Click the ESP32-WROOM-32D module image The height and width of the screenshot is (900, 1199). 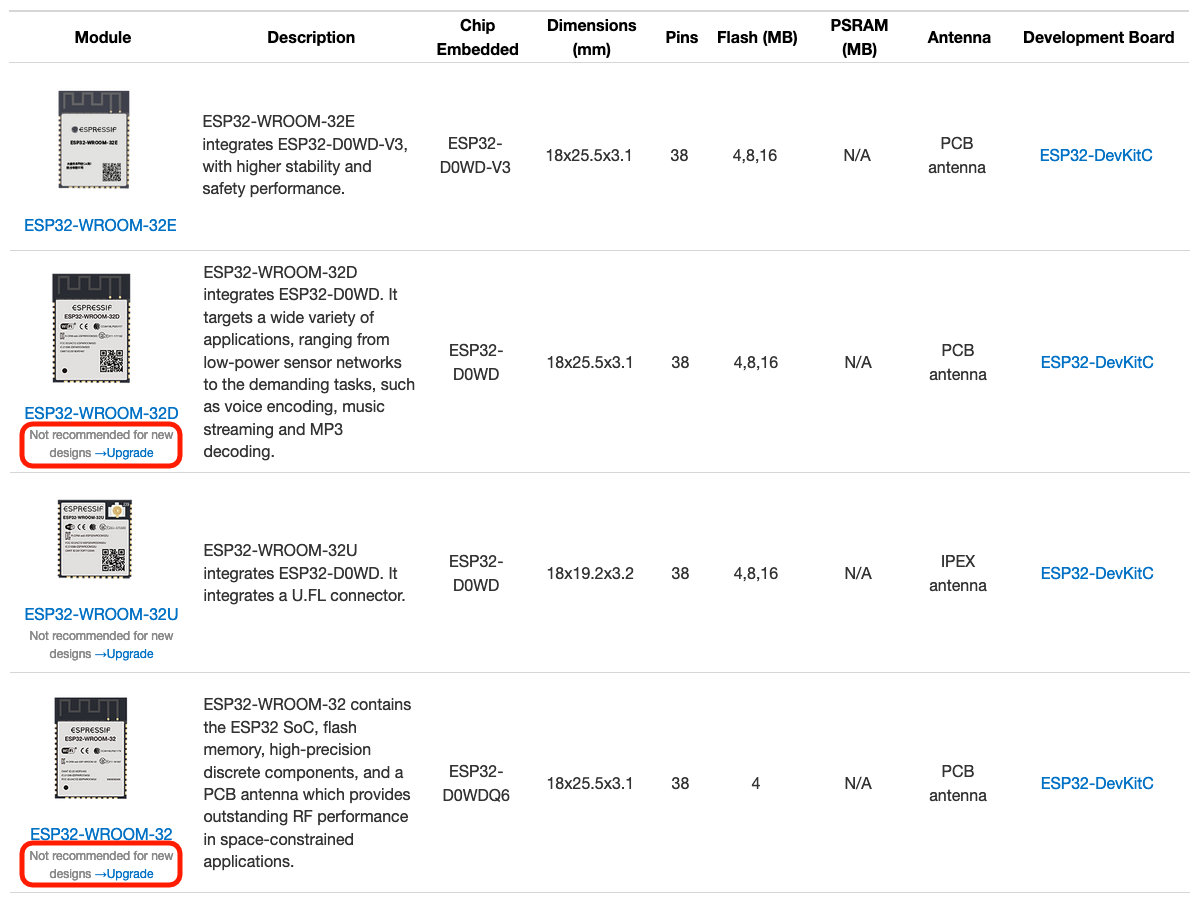tap(91, 328)
